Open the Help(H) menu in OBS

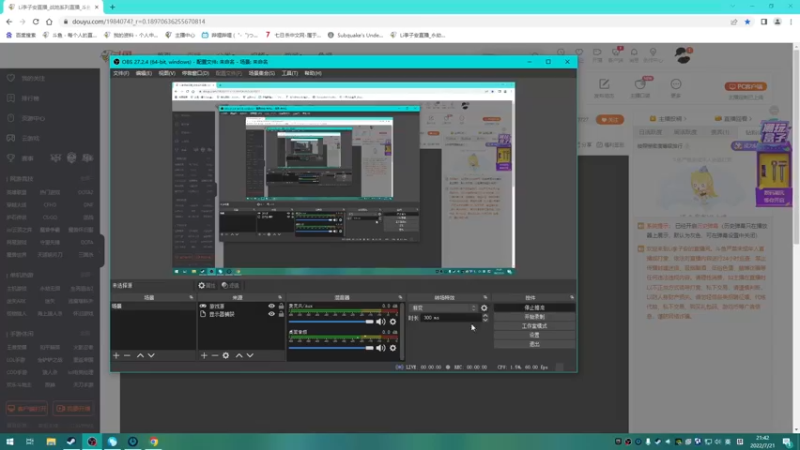coord(313,73)
